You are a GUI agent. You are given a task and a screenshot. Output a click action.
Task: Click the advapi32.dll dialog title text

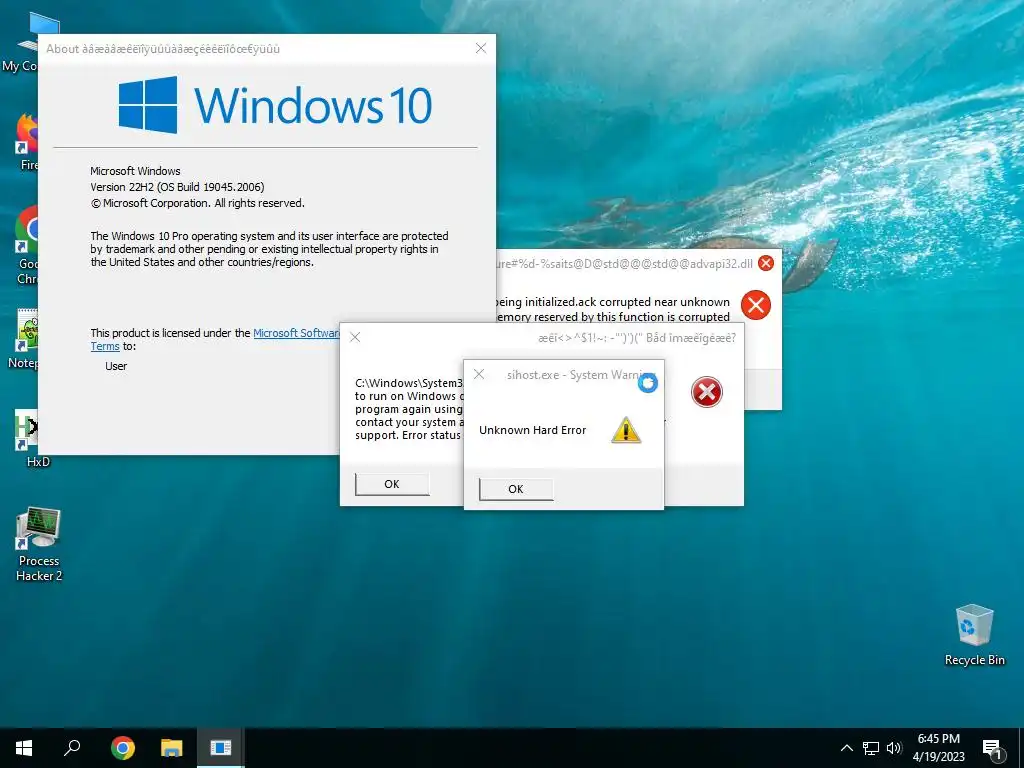tap(625, 264)
